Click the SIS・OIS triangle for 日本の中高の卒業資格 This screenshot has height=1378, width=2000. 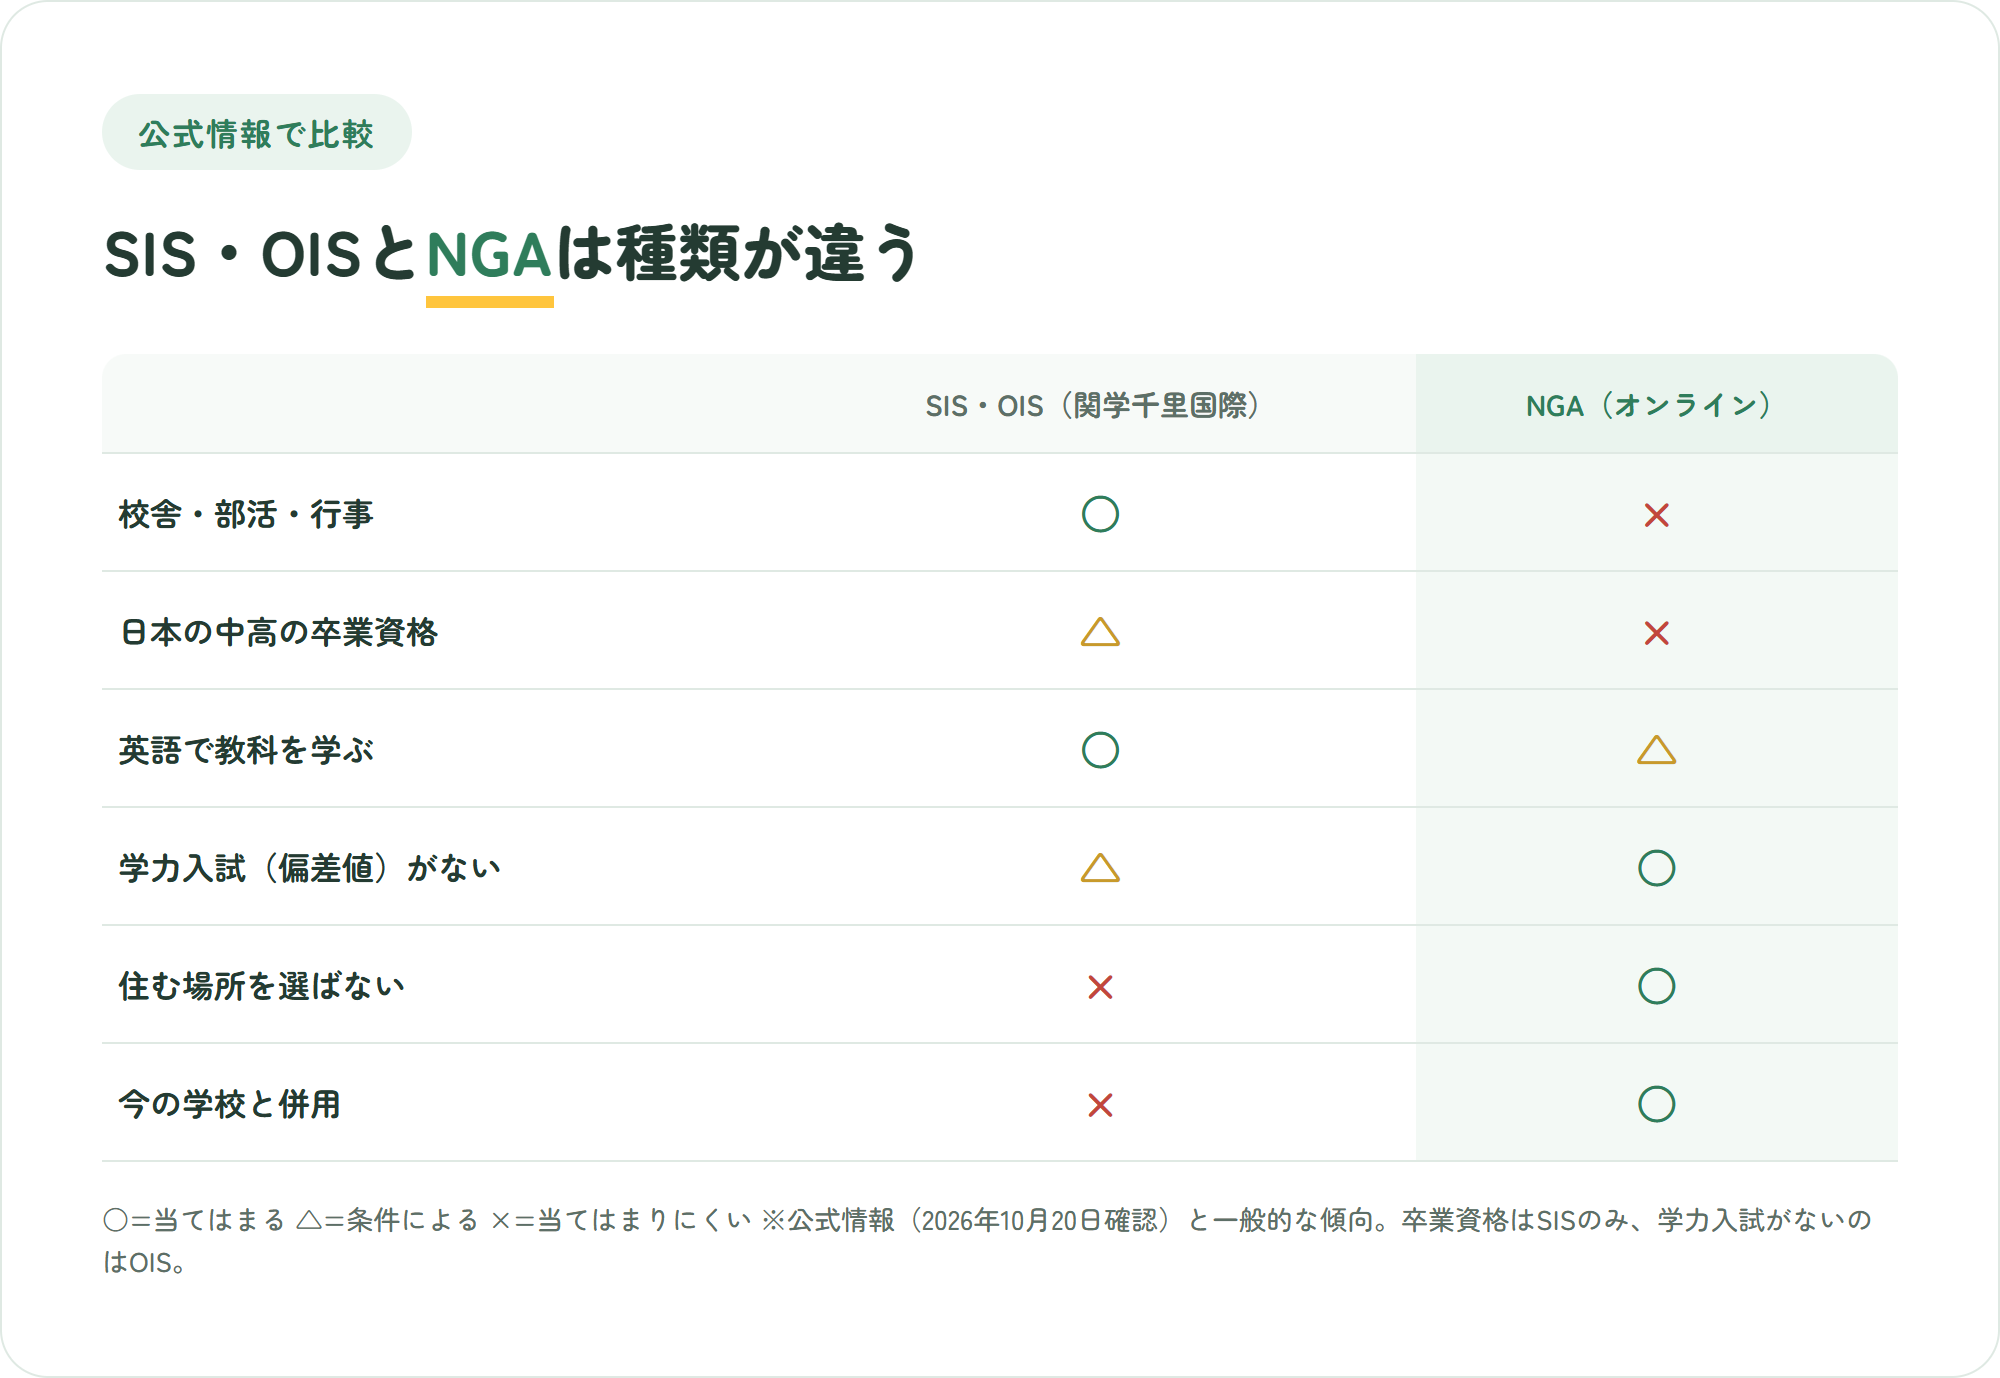tap(1100, 632)
